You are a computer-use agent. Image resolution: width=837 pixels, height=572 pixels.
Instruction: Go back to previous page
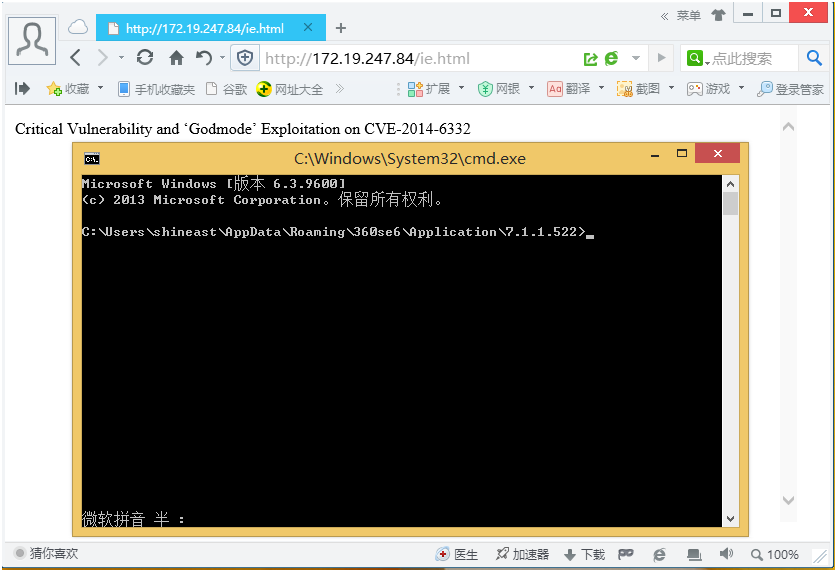(75, 58)
